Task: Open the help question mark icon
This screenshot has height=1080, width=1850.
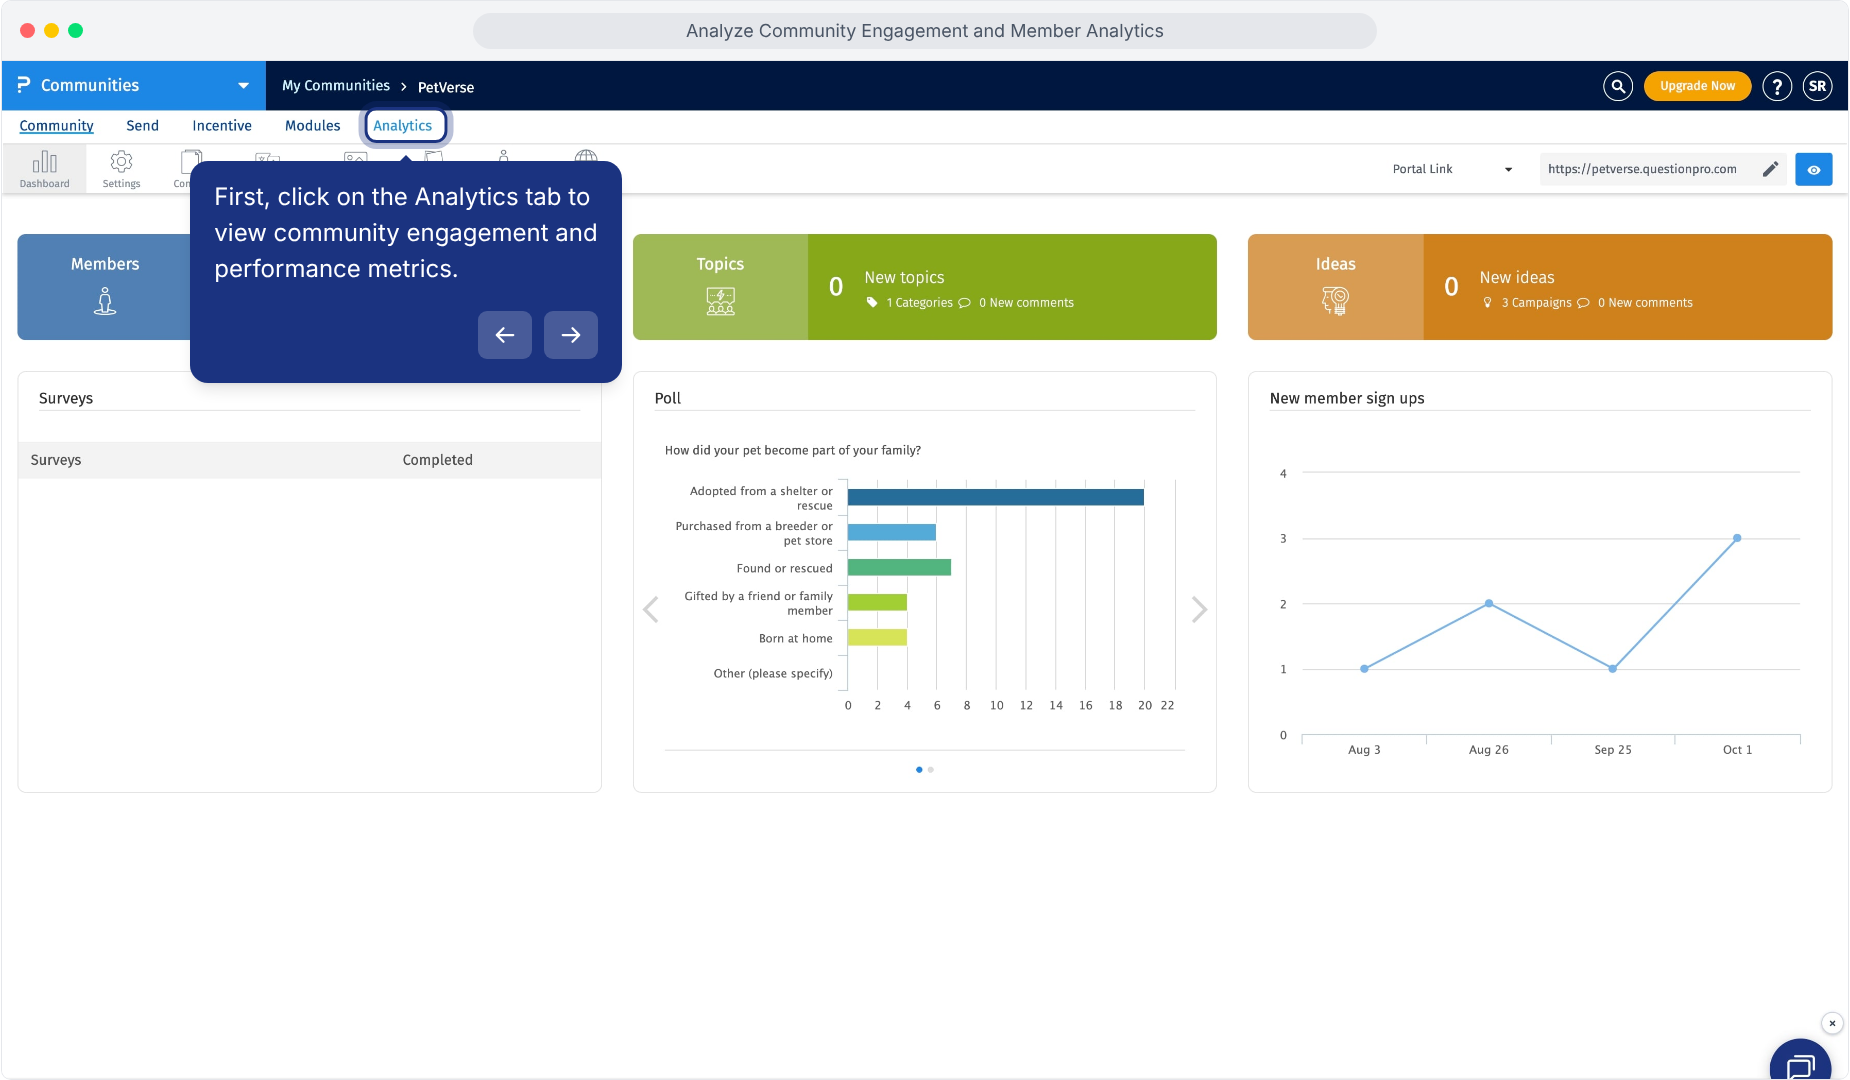Action: pos(1777,86)
